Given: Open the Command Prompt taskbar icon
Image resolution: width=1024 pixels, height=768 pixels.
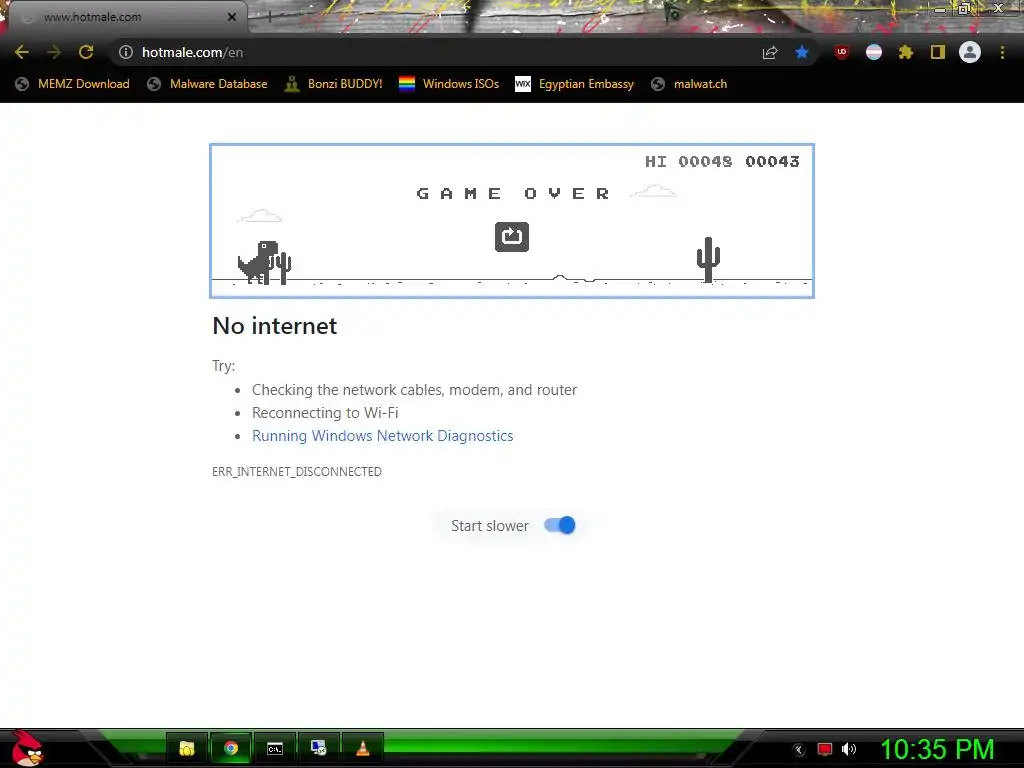Looking at the screenshot, I should point(275,748).
